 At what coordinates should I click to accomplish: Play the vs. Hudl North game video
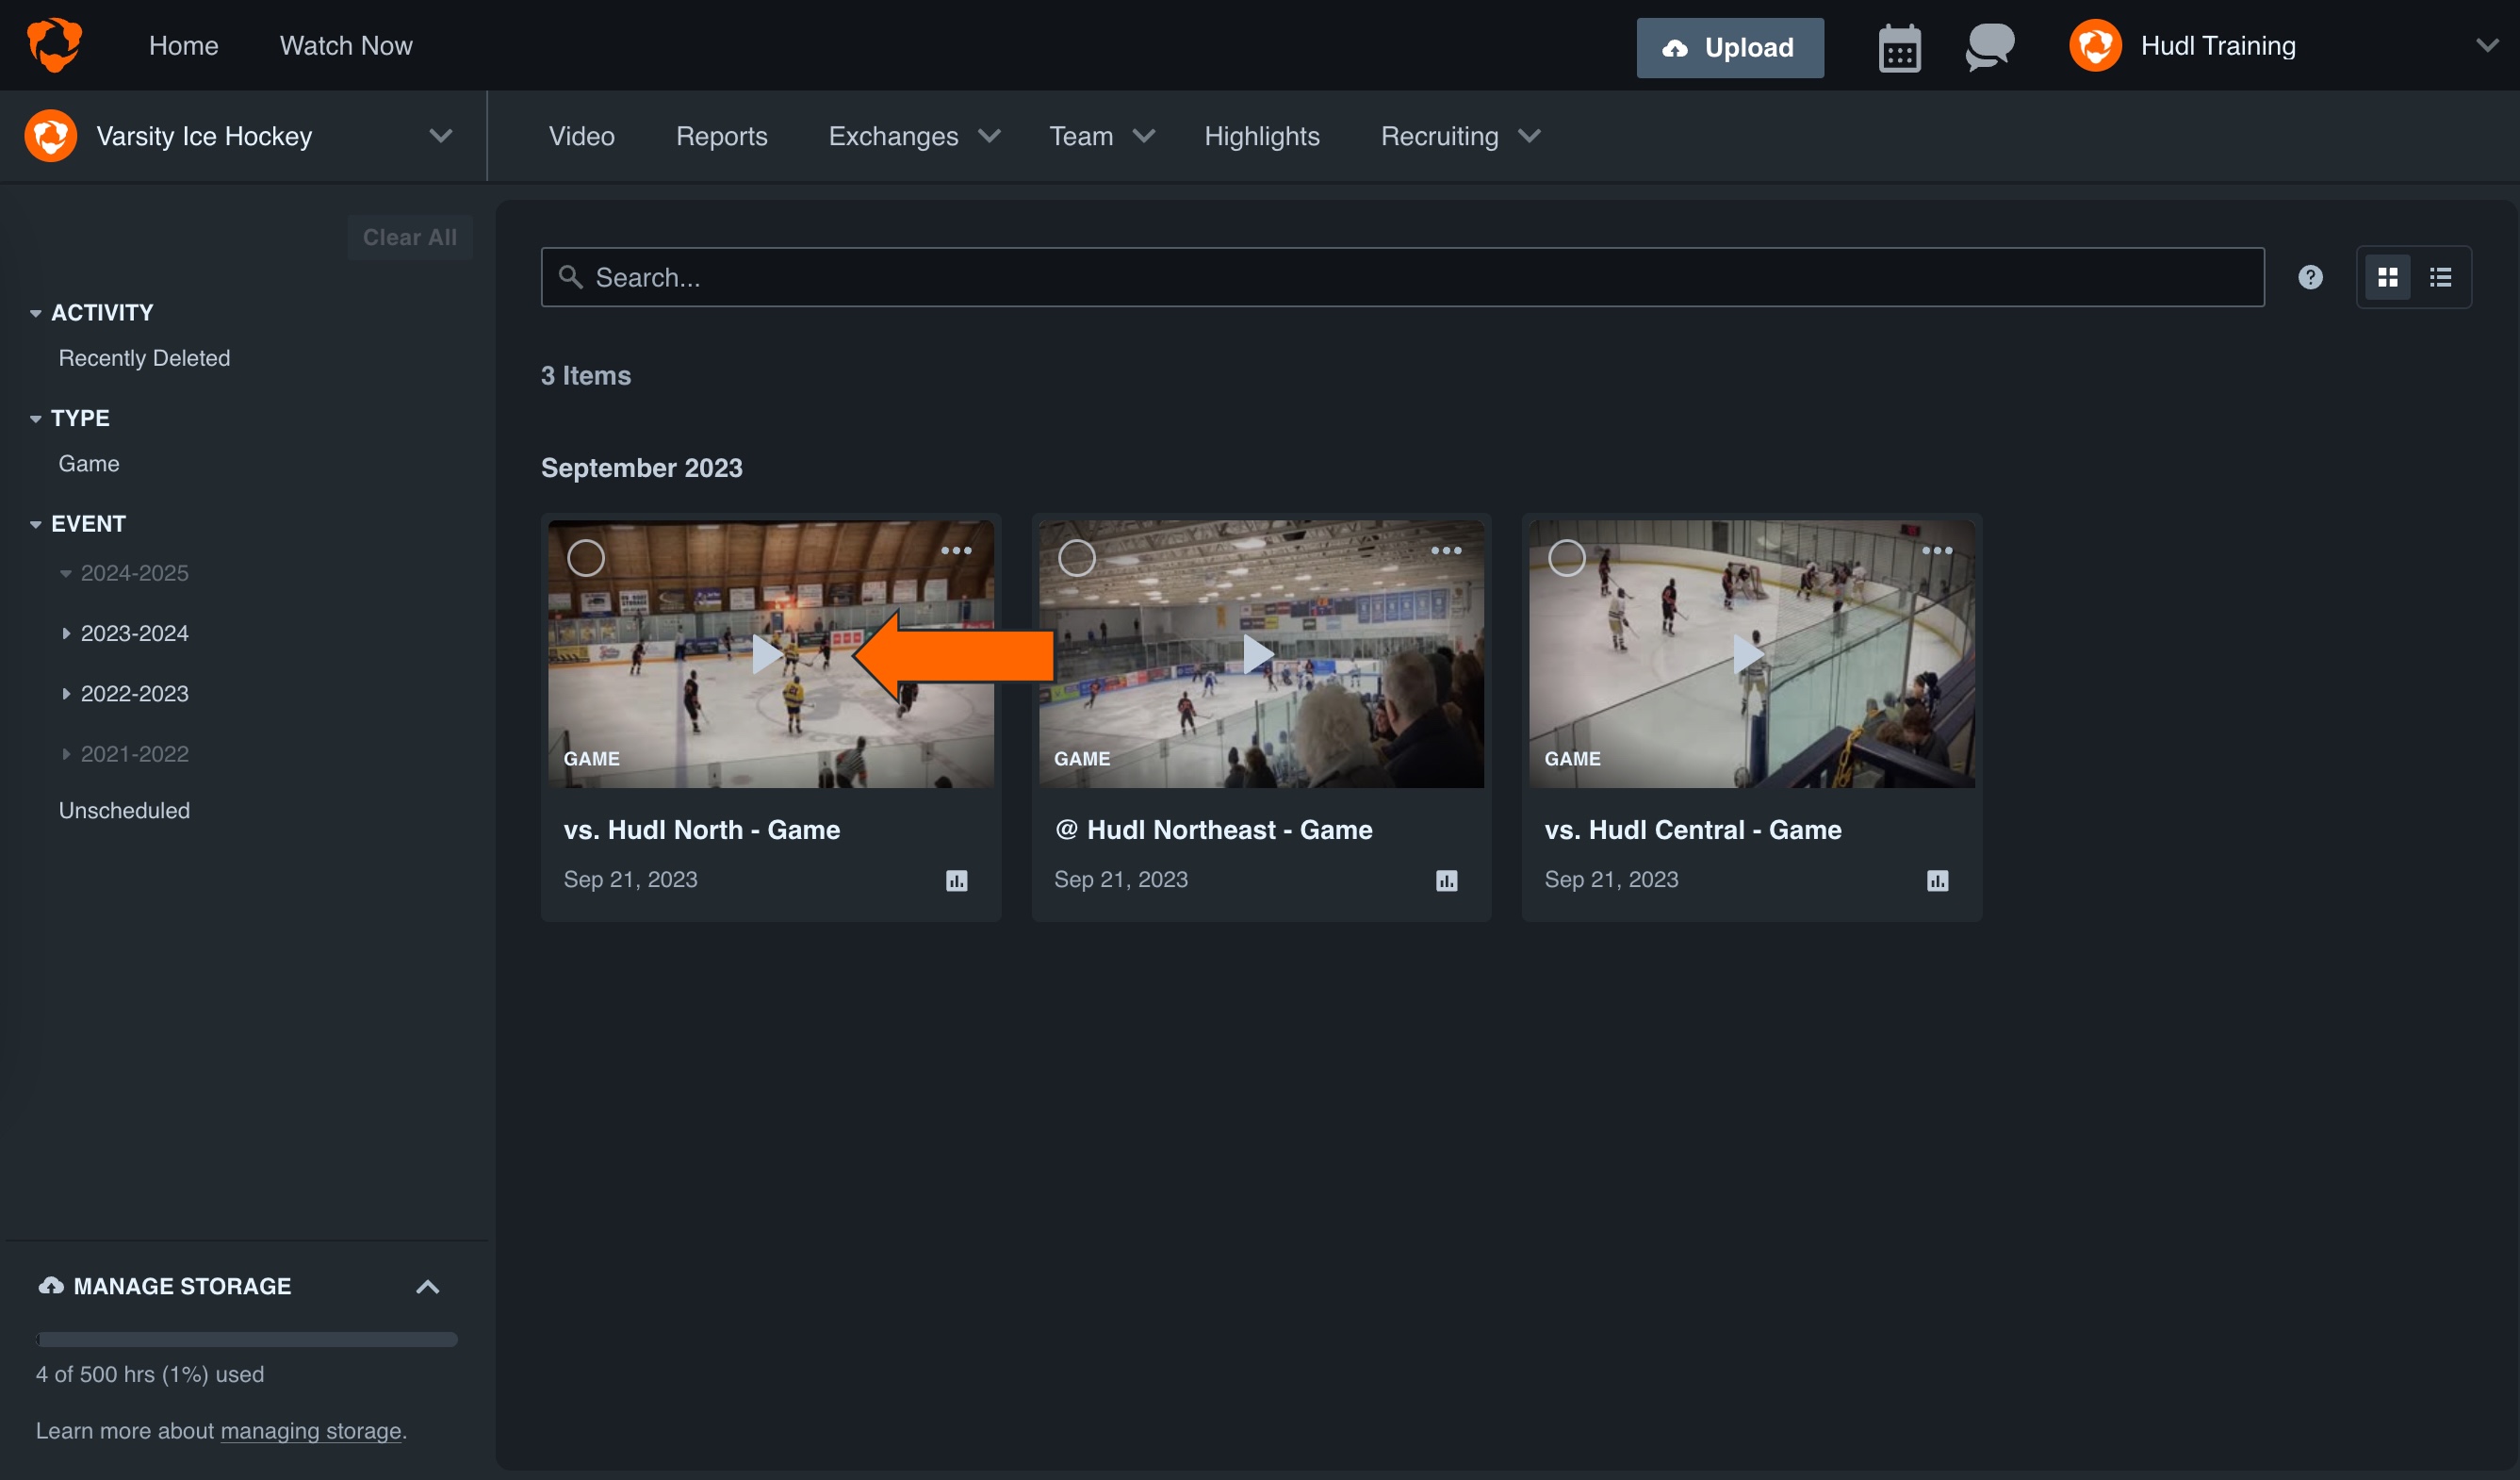[767, 654]
